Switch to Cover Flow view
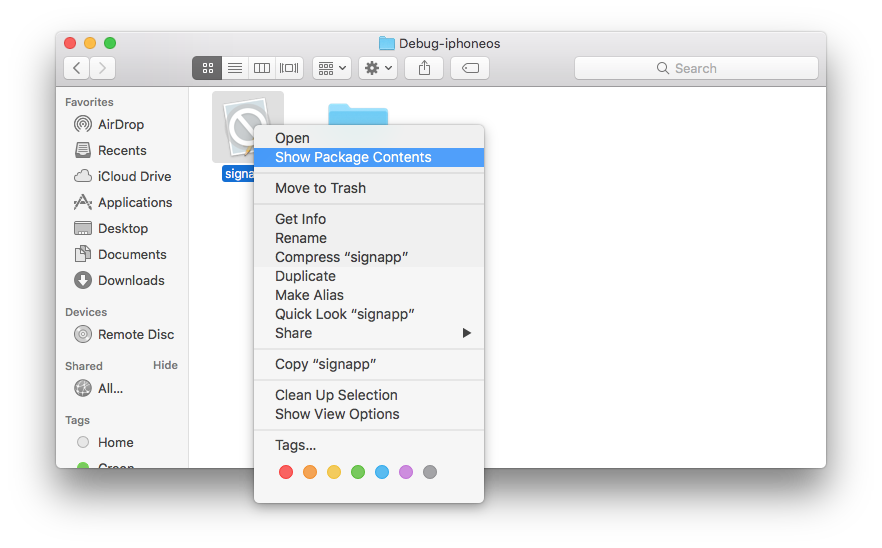This screenshot has width=882, height=548. [x=290, y=68]
